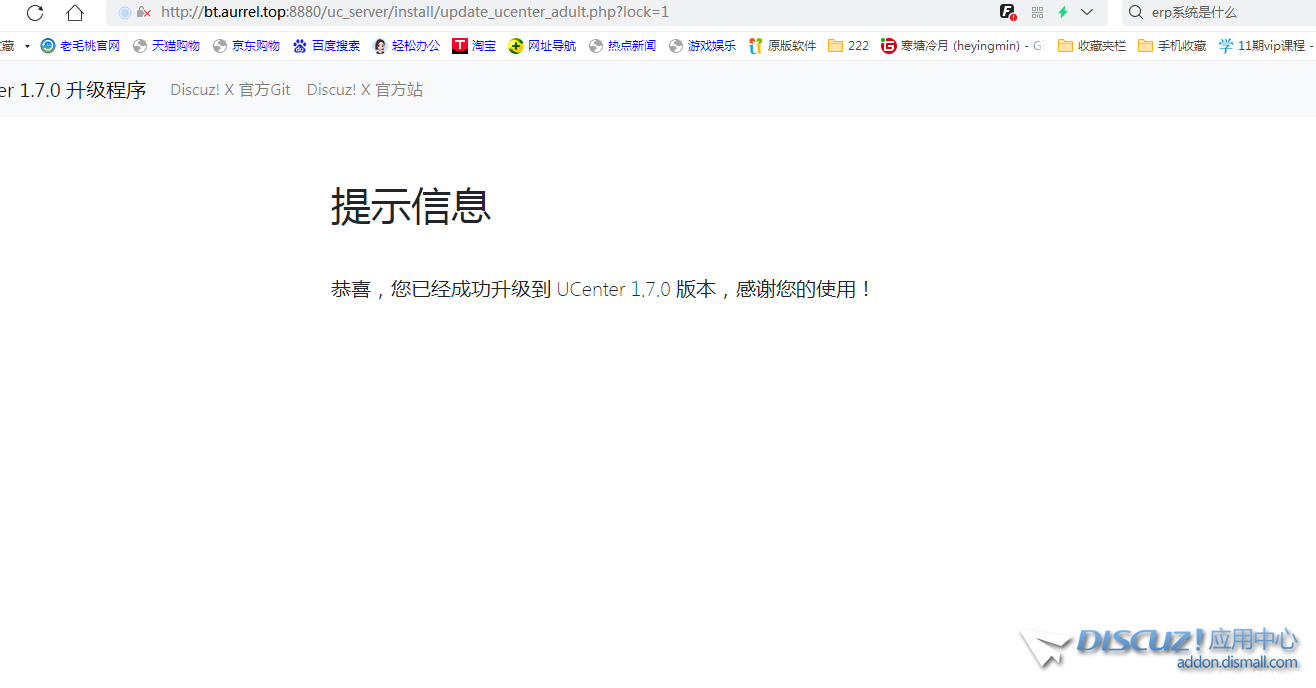Click the search magnifier icon
The width and height of the screenshot is (1316, 688).
(x=1136, y=12)
